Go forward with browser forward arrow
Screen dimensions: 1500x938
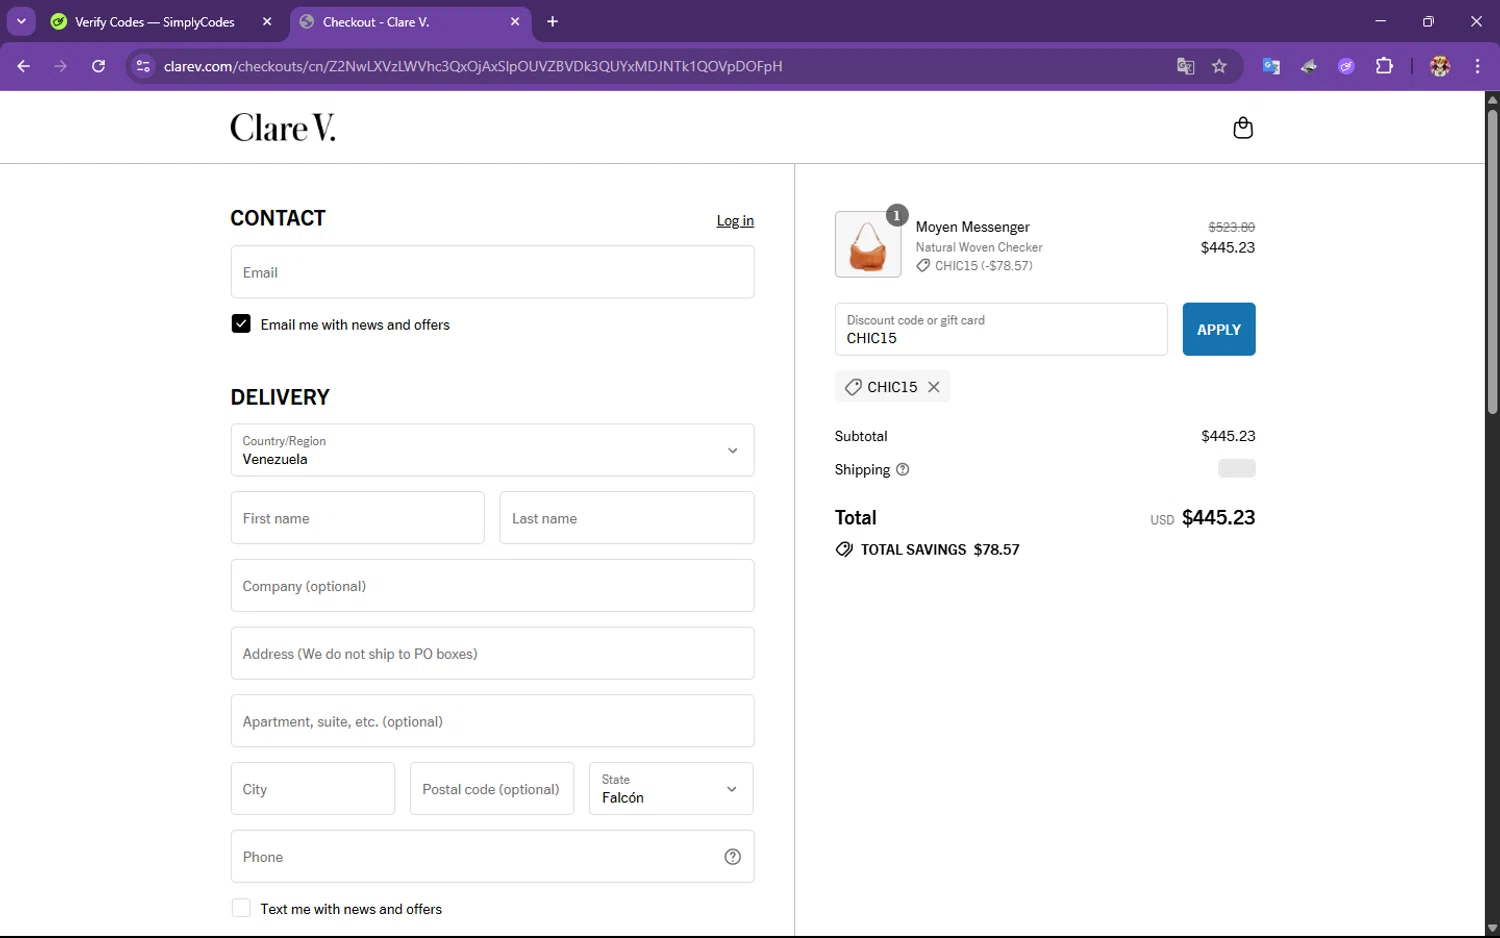click(x=61, y=66)
